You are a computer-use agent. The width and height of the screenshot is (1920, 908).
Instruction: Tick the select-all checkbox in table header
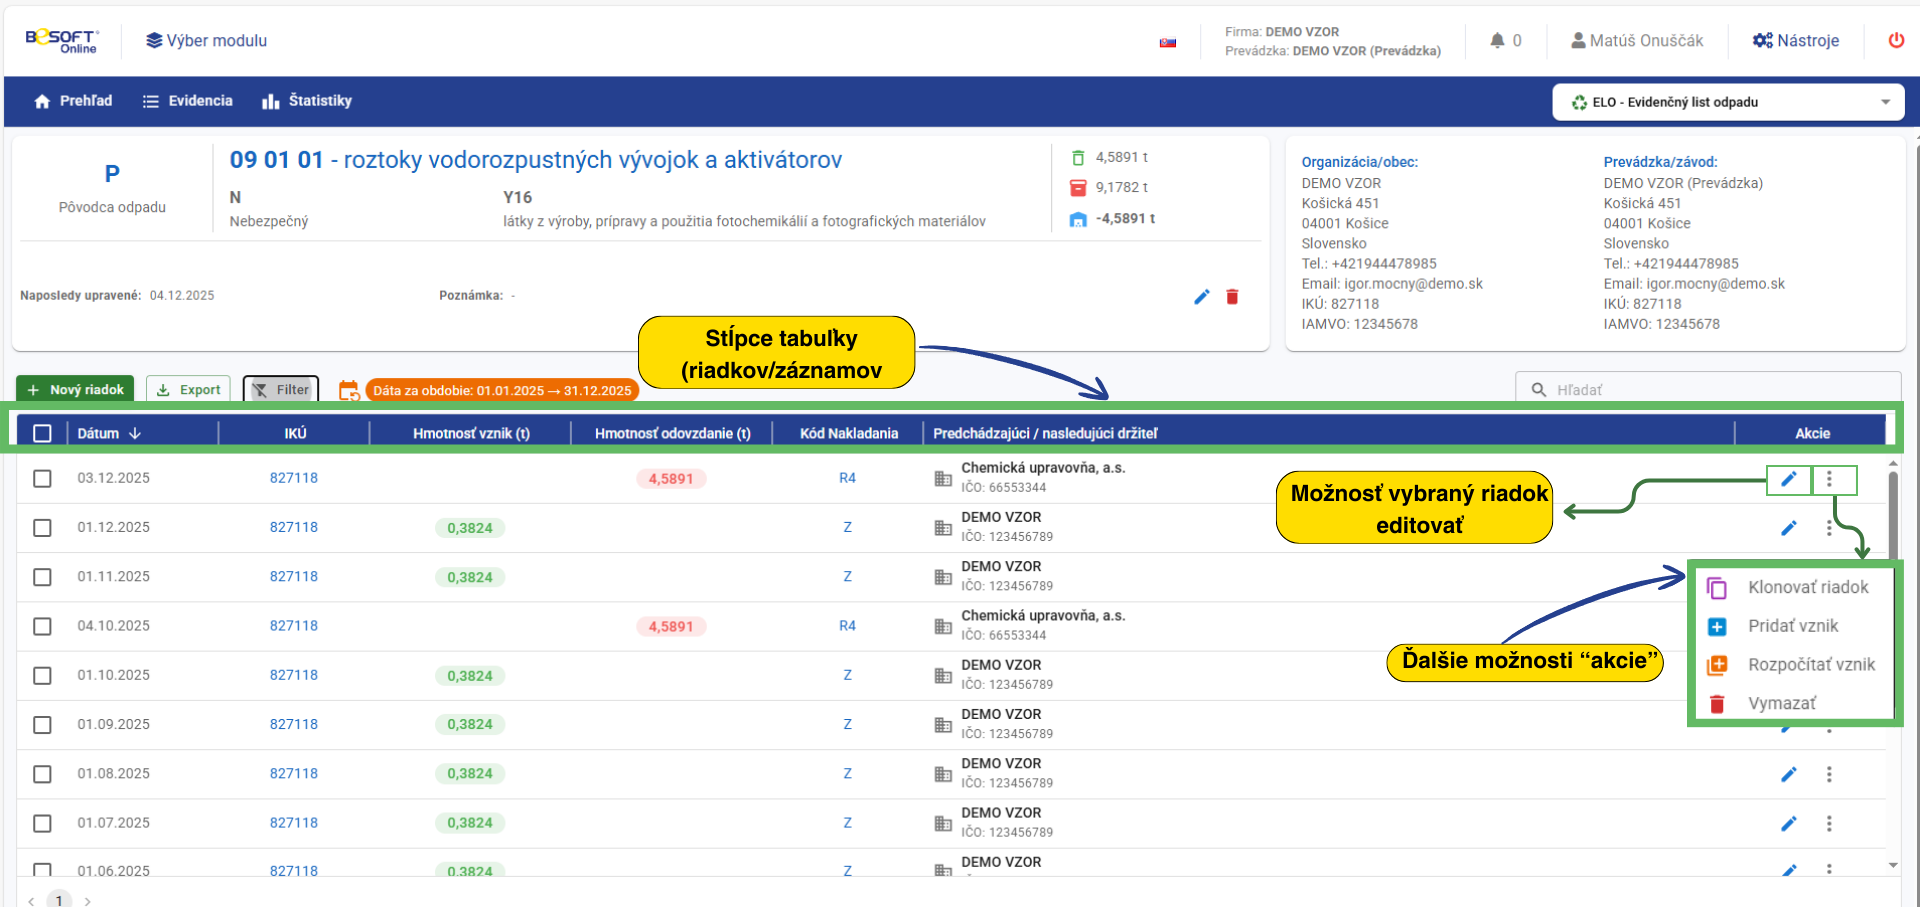pos(42,433)
